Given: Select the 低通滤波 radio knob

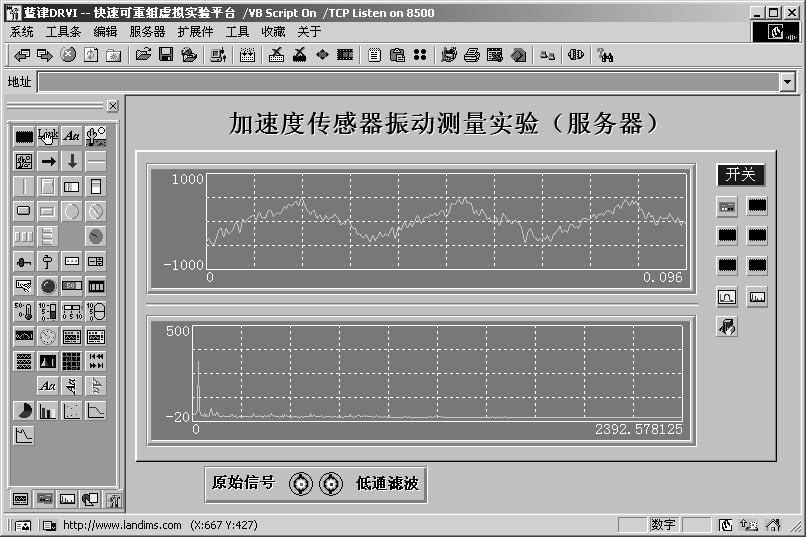Looking at the screenshot, I should coord(331,484).
